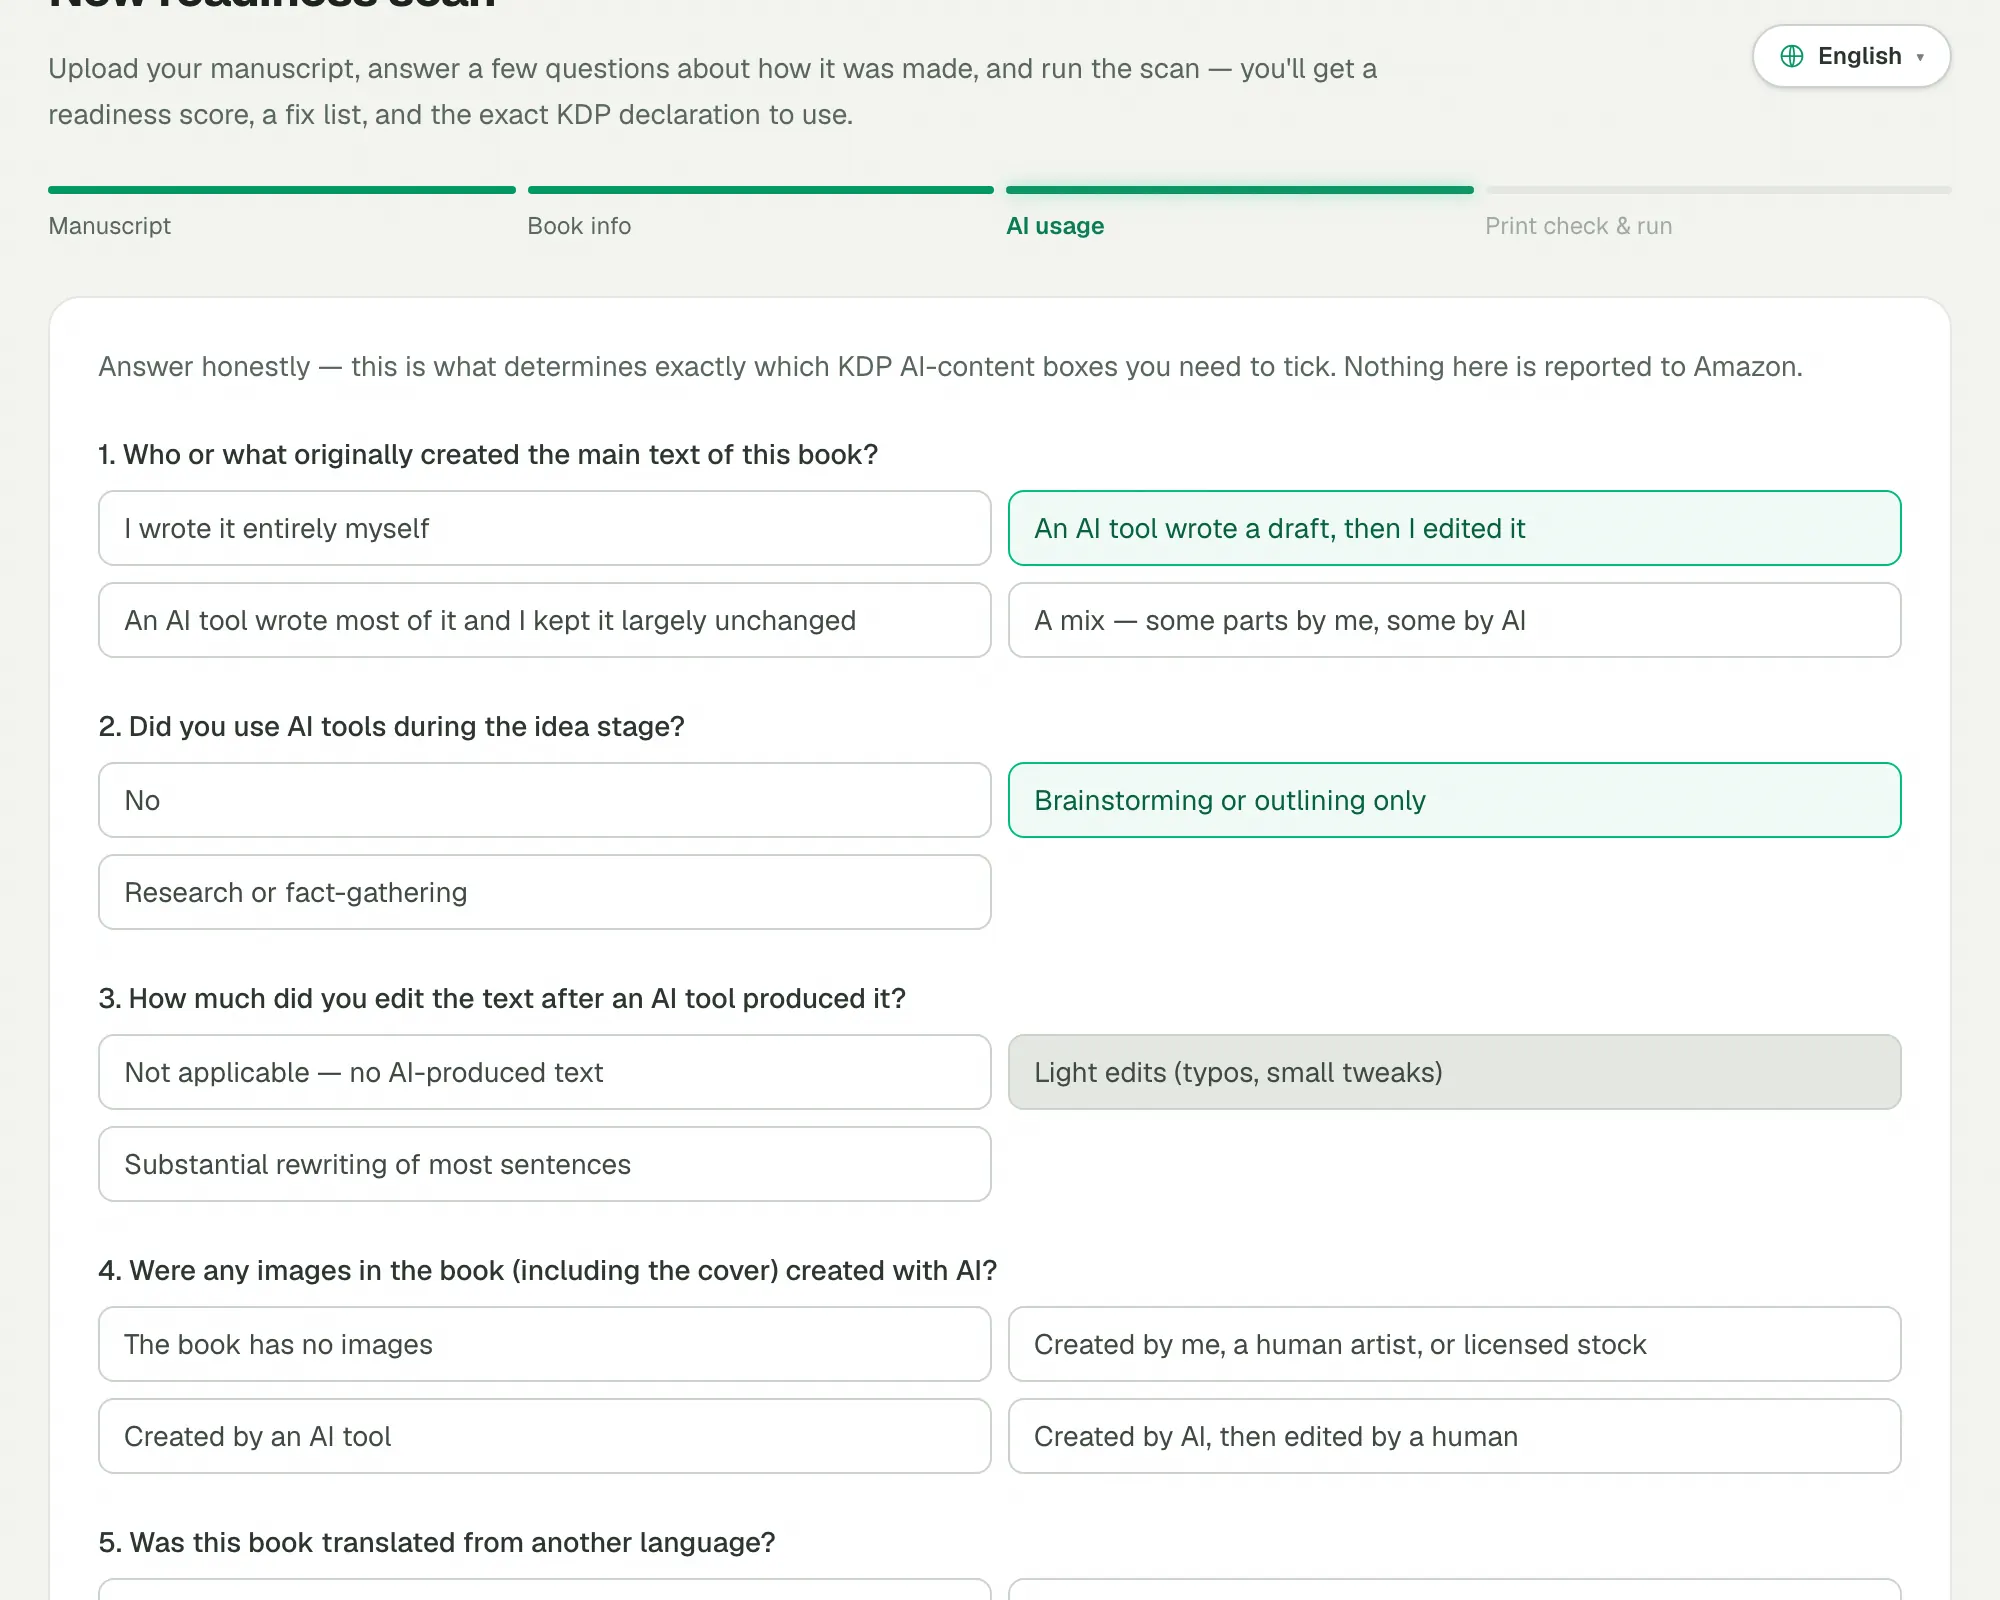Select "No" for idea stage AI use
The width and height of the screenshot is (2000, 1600).
[545, 800]
